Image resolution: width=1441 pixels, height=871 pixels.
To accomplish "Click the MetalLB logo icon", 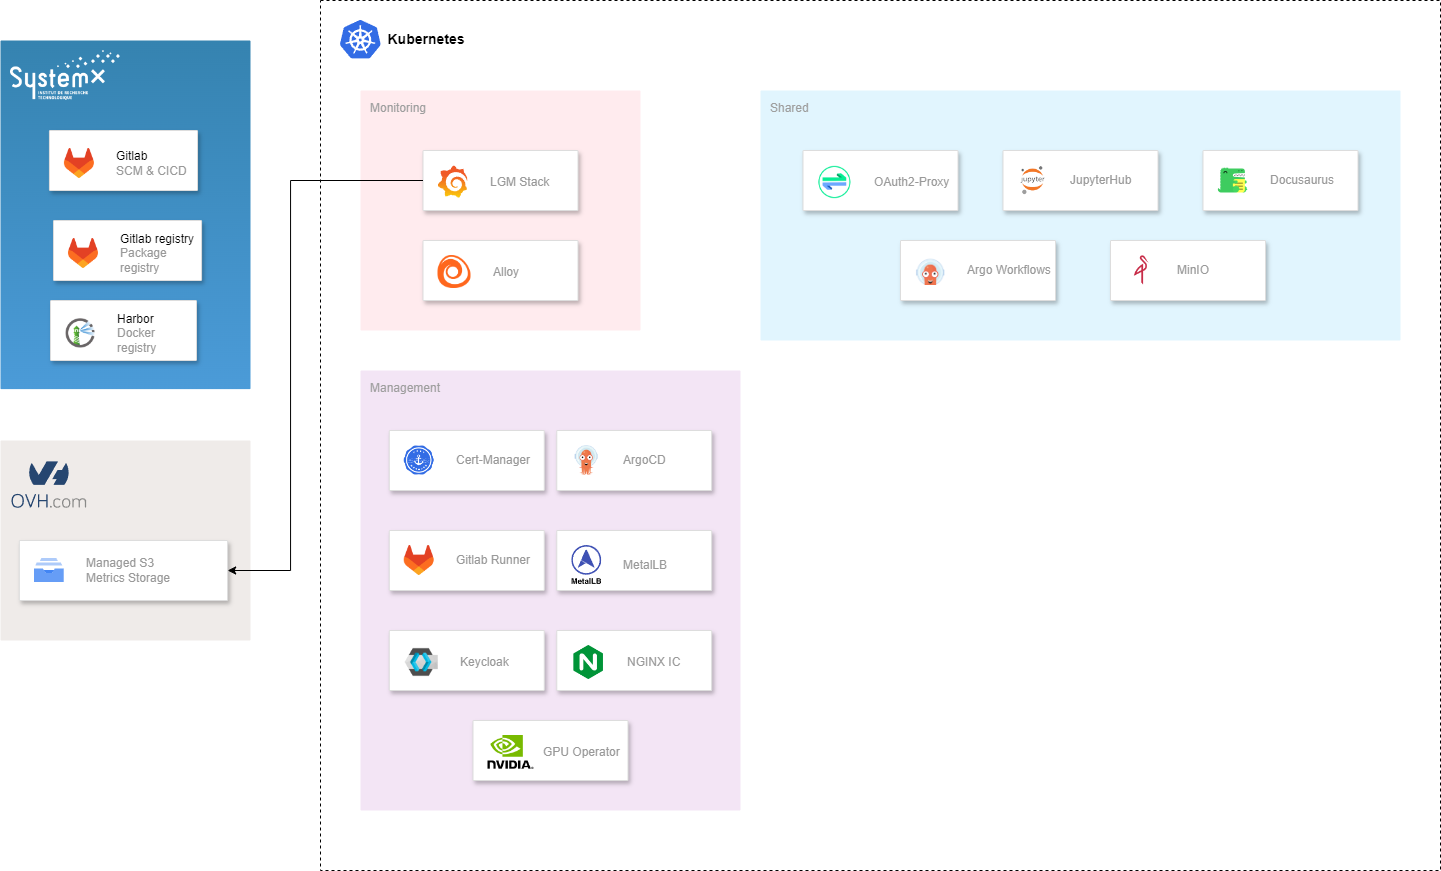I will click(586, 563).
